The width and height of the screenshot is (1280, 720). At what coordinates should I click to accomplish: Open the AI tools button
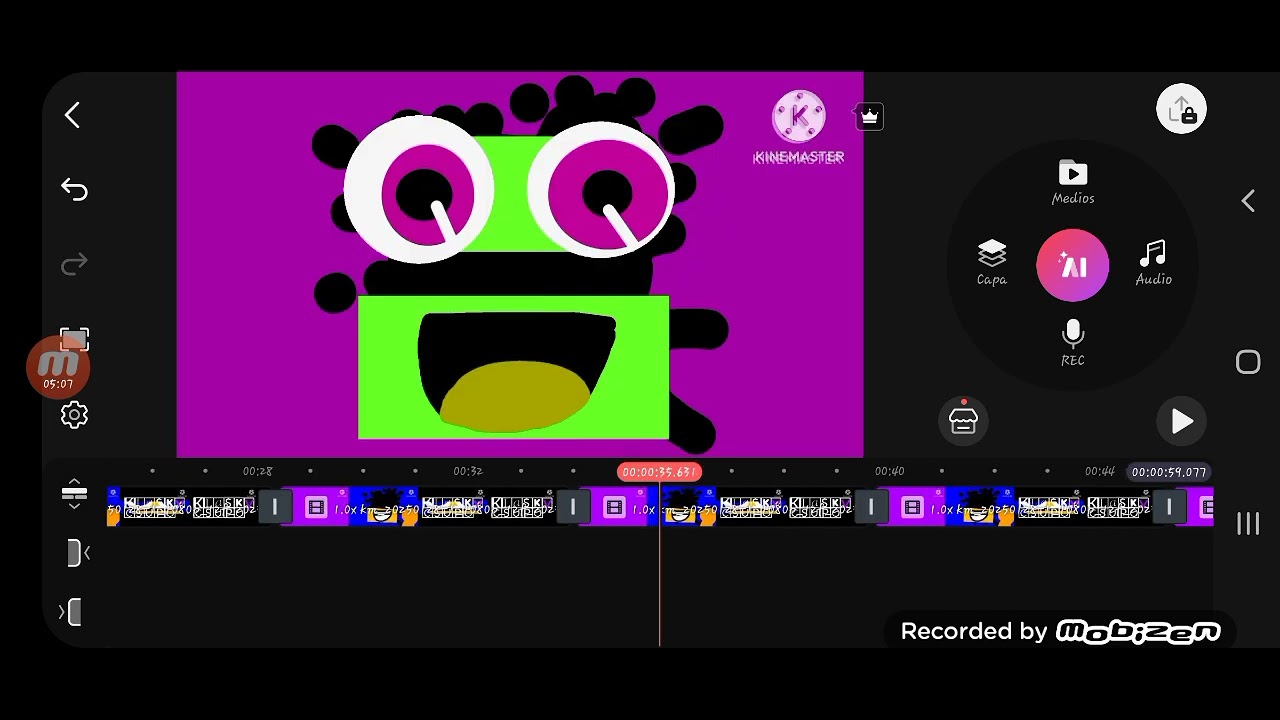click(x=1073, y=266)
